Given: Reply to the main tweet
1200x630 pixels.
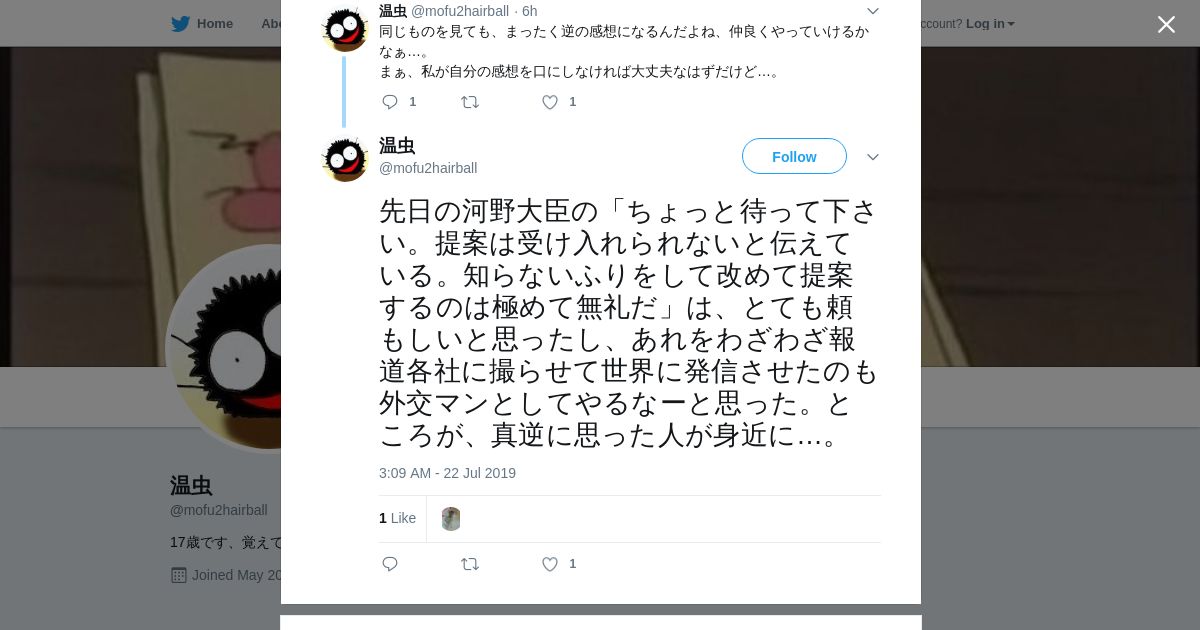Looking at the screenshot, I should point(391,564).
